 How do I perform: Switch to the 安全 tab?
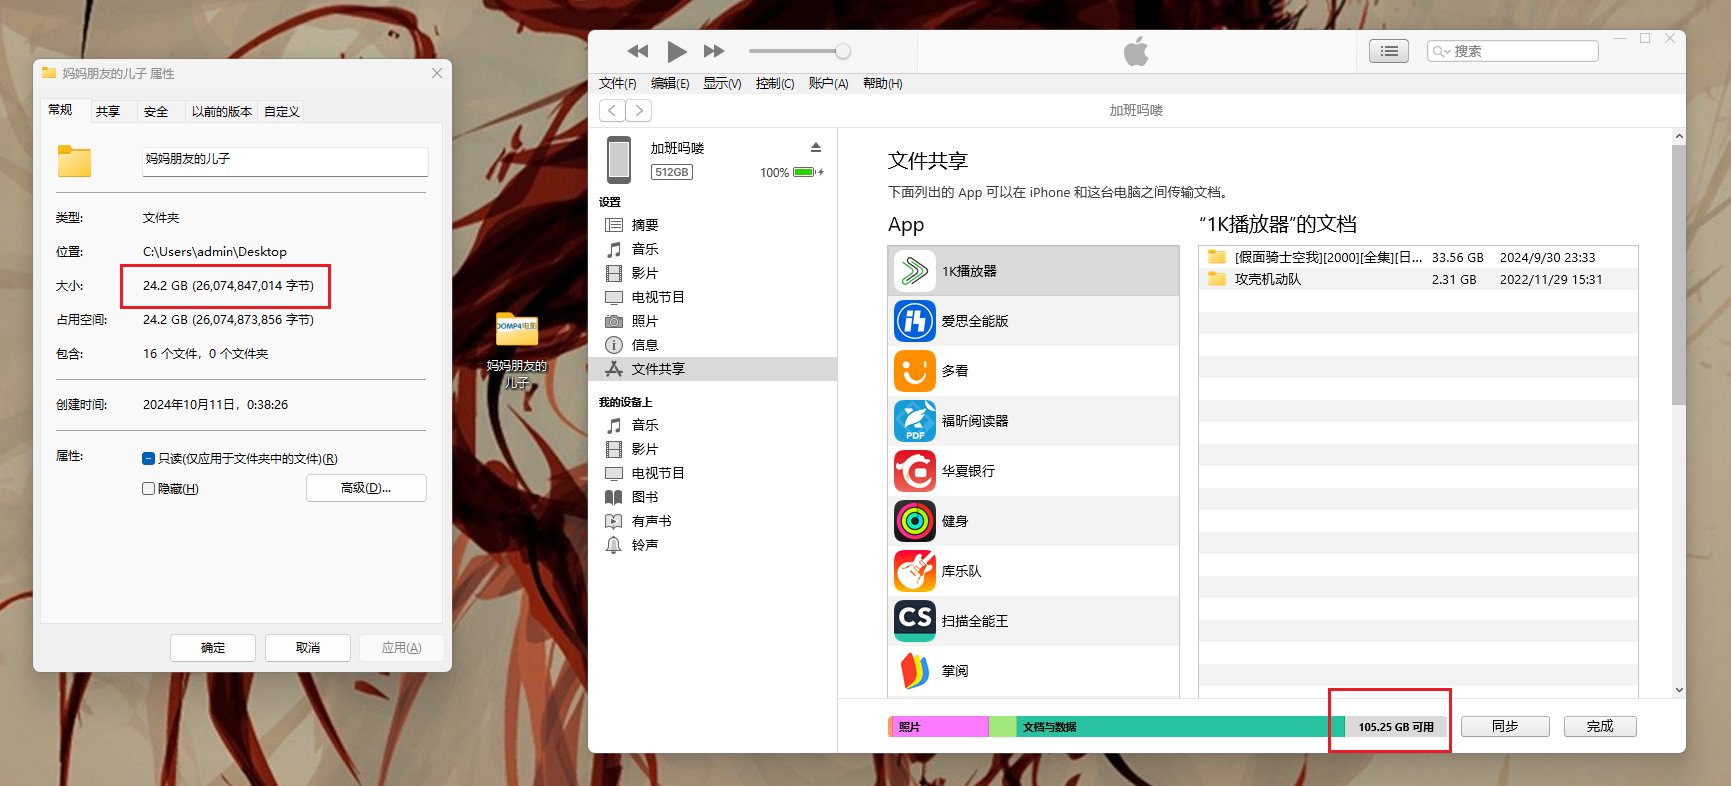point(156,111)
